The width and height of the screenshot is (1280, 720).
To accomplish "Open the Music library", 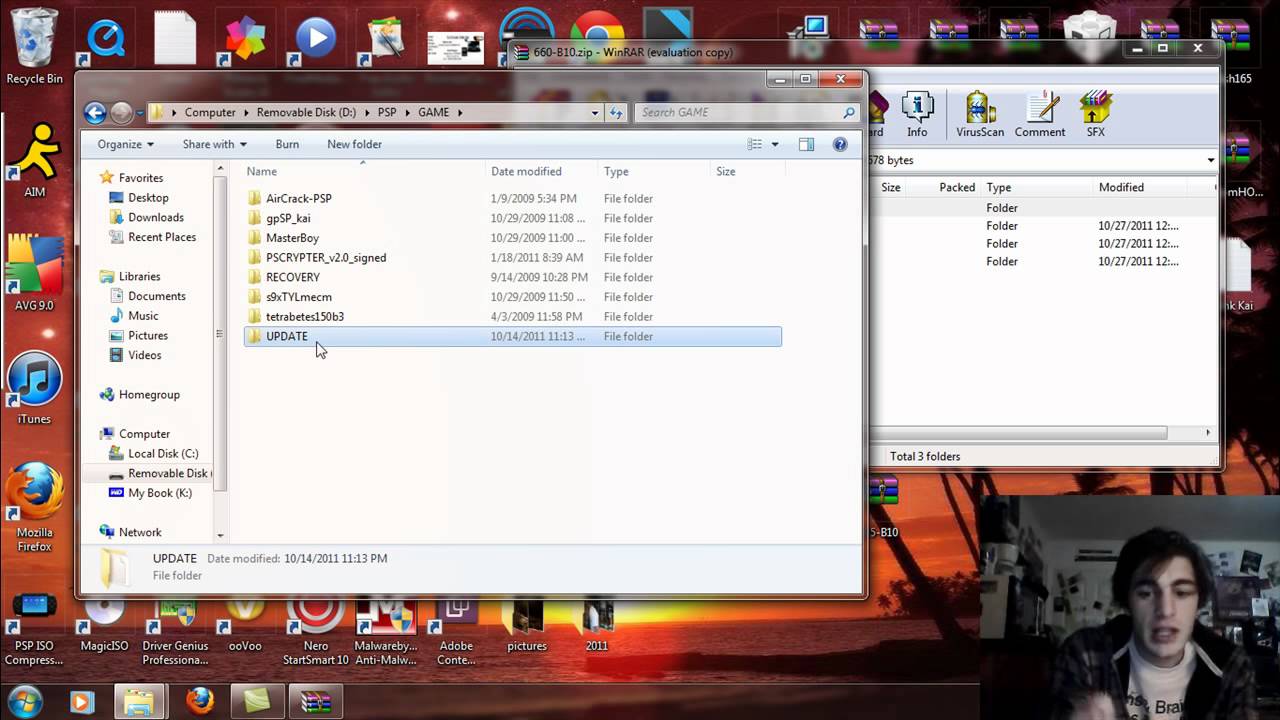I will pos(143,316).
